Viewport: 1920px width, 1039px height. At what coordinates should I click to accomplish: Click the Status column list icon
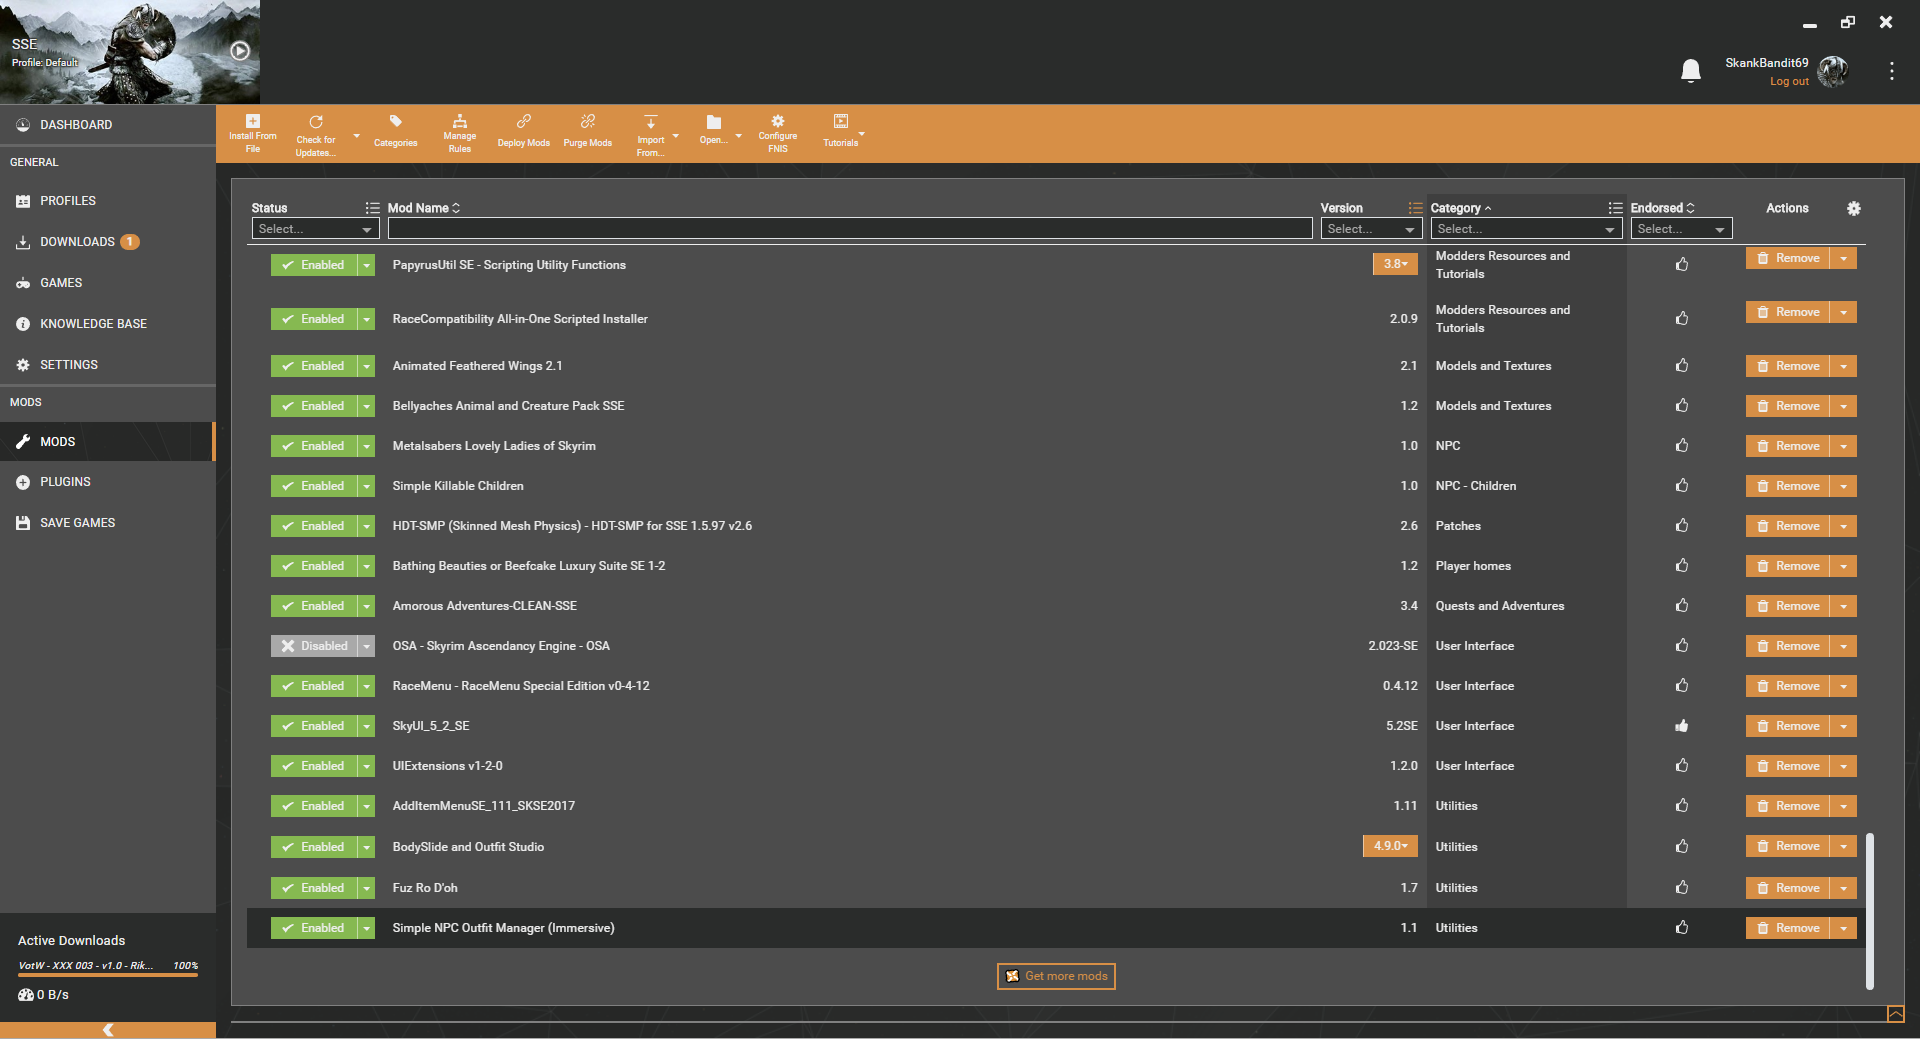[x=372, y=208]
